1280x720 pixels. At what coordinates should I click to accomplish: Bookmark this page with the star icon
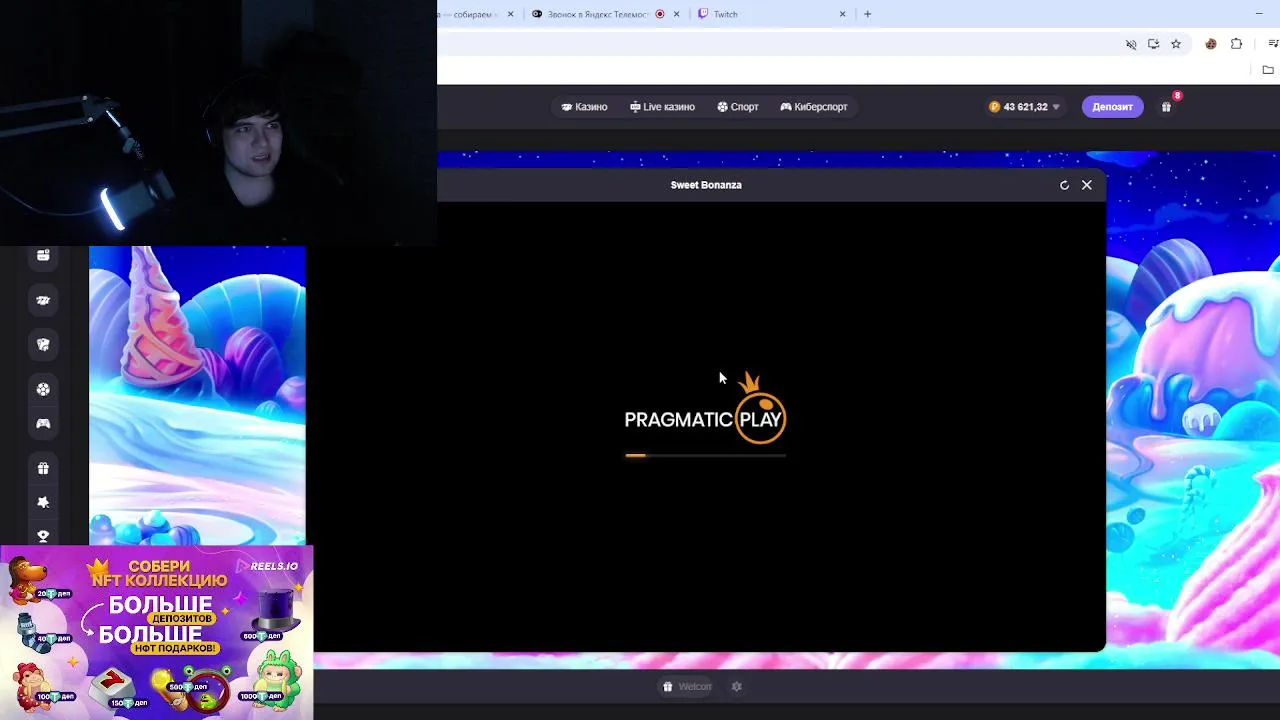pos(1176,44)
